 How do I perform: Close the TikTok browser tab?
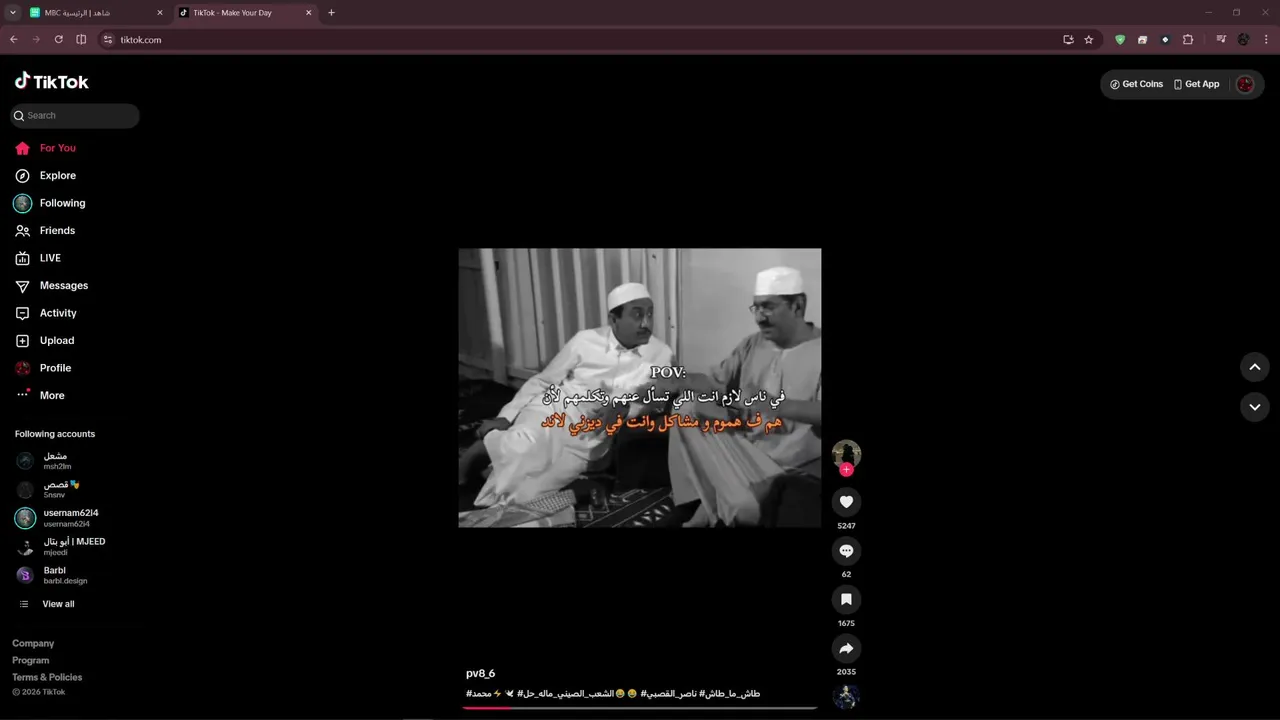pos(308,13)
